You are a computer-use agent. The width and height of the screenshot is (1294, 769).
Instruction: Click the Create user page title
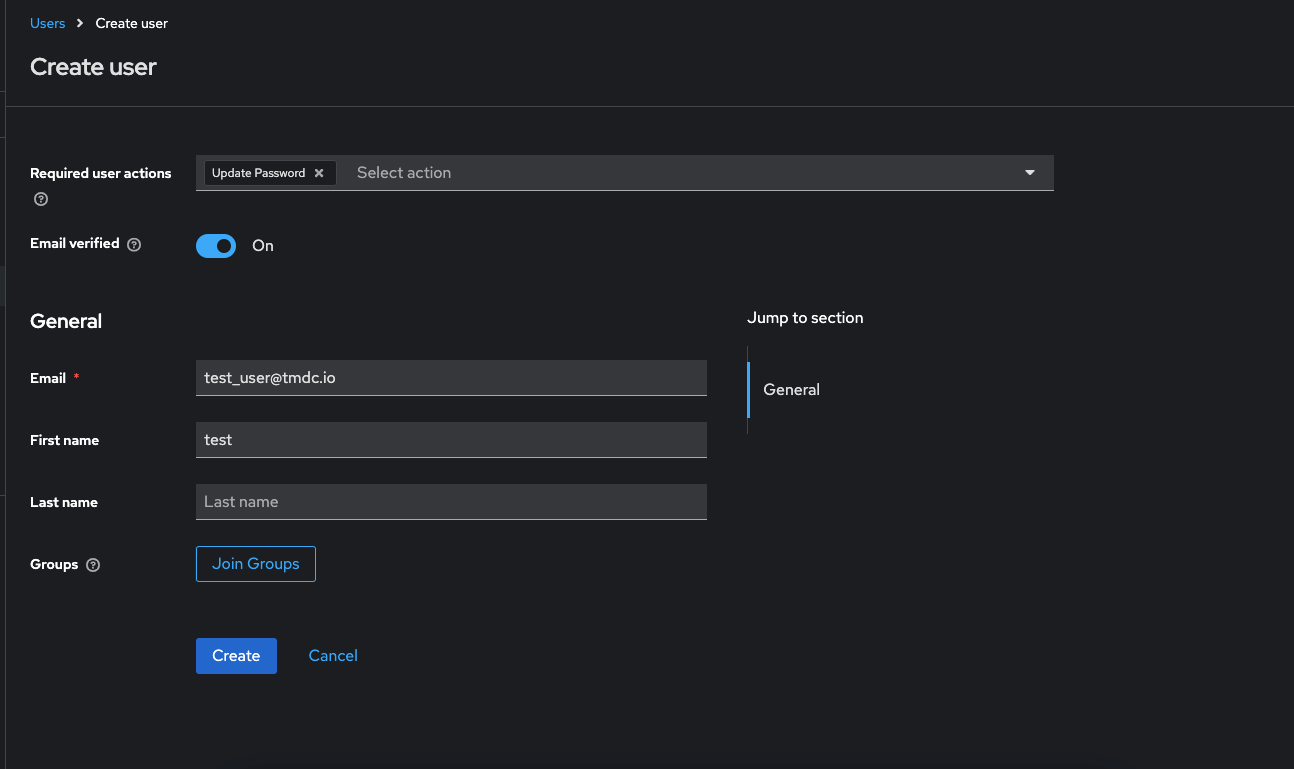tap(93, 67)
